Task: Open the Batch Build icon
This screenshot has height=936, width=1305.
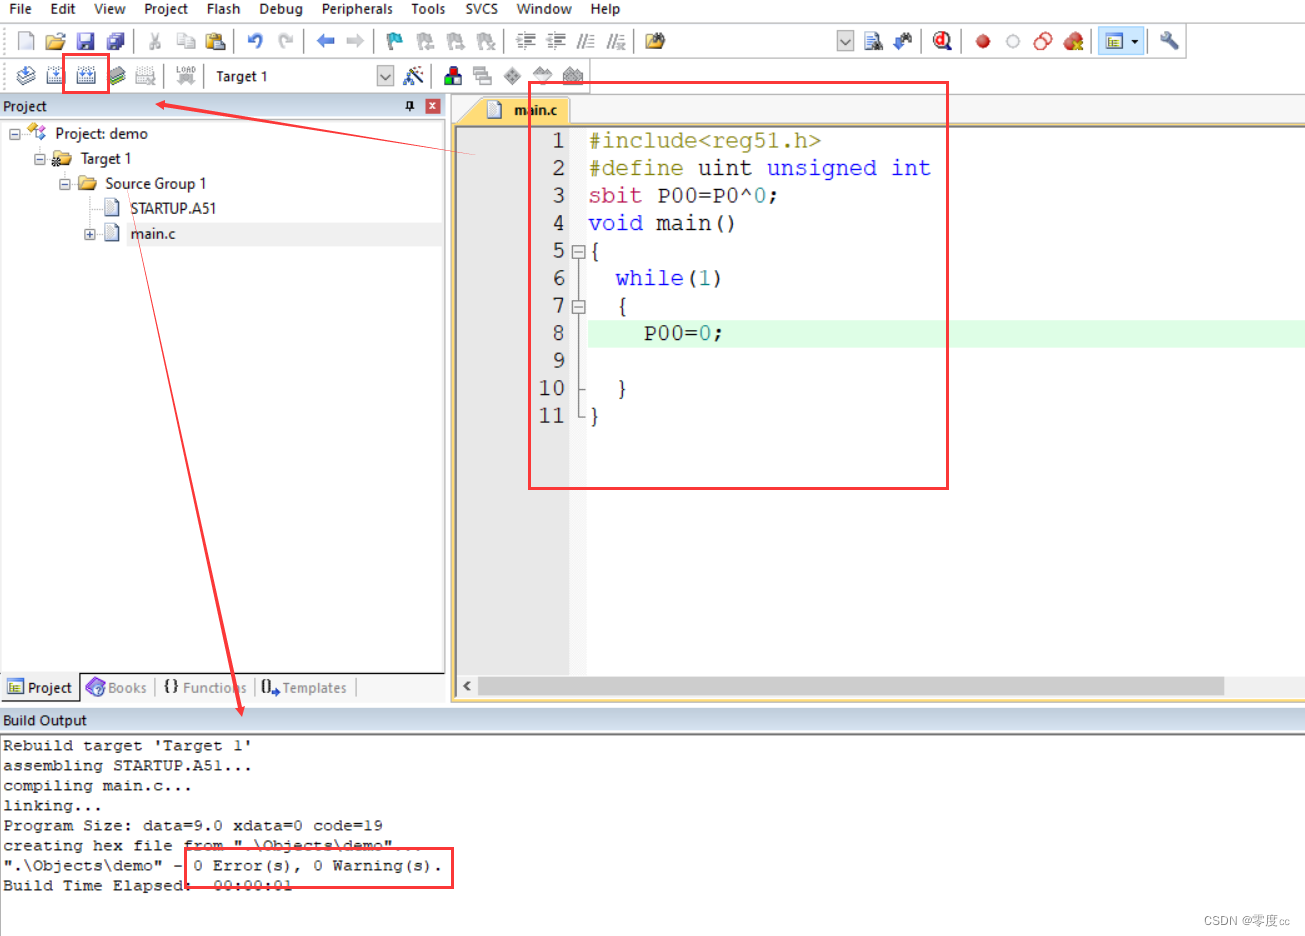Action: point(116,76)
